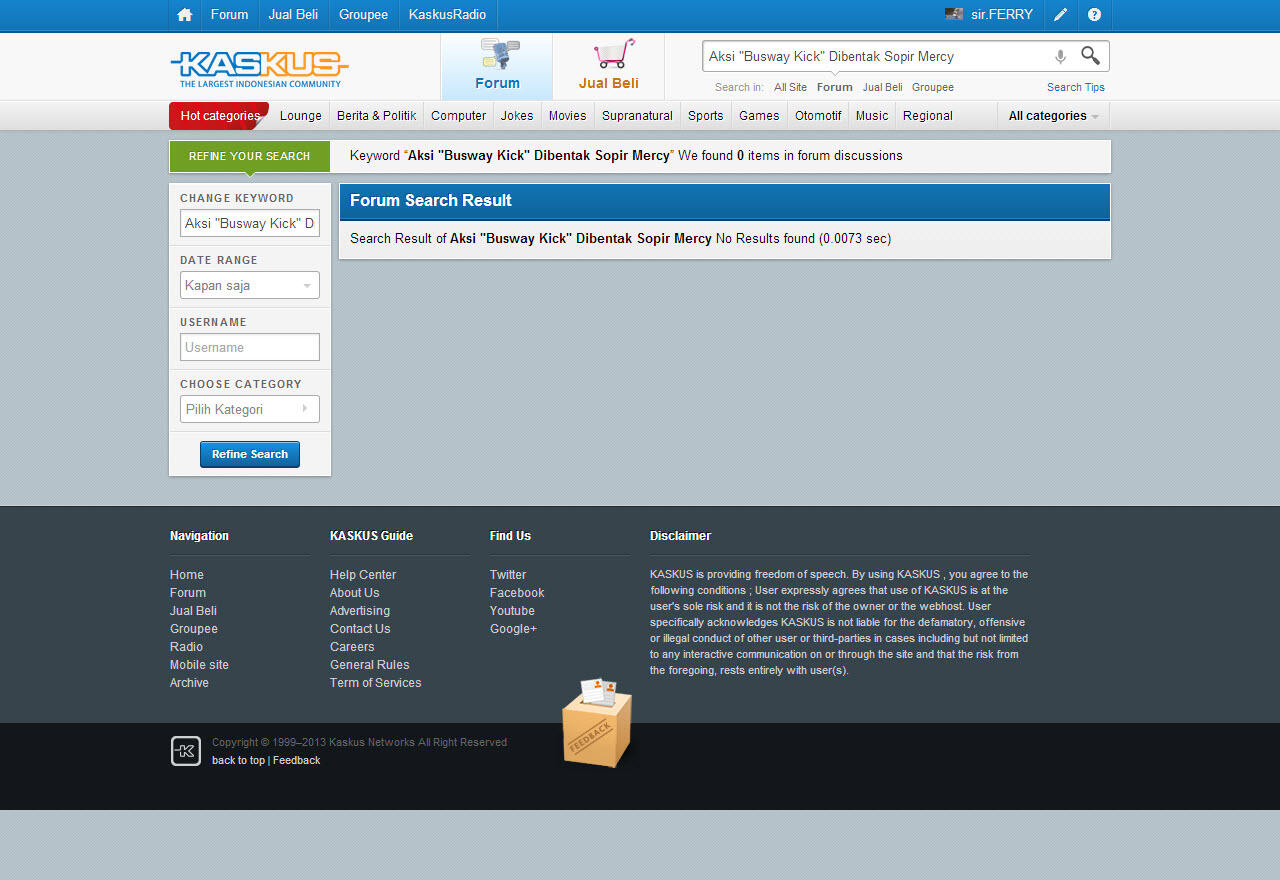Viewport: 1280px width, 880px height.
Task: Set Search in to Jual Beli
Action: point(882,87)
